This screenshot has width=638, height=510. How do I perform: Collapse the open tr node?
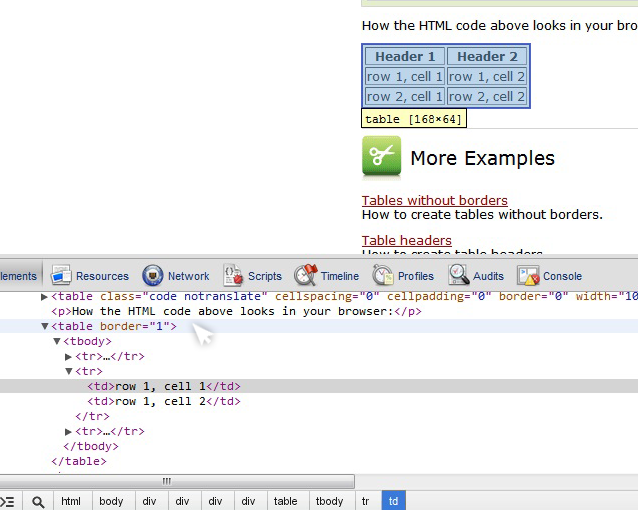[x=69, y=371]
